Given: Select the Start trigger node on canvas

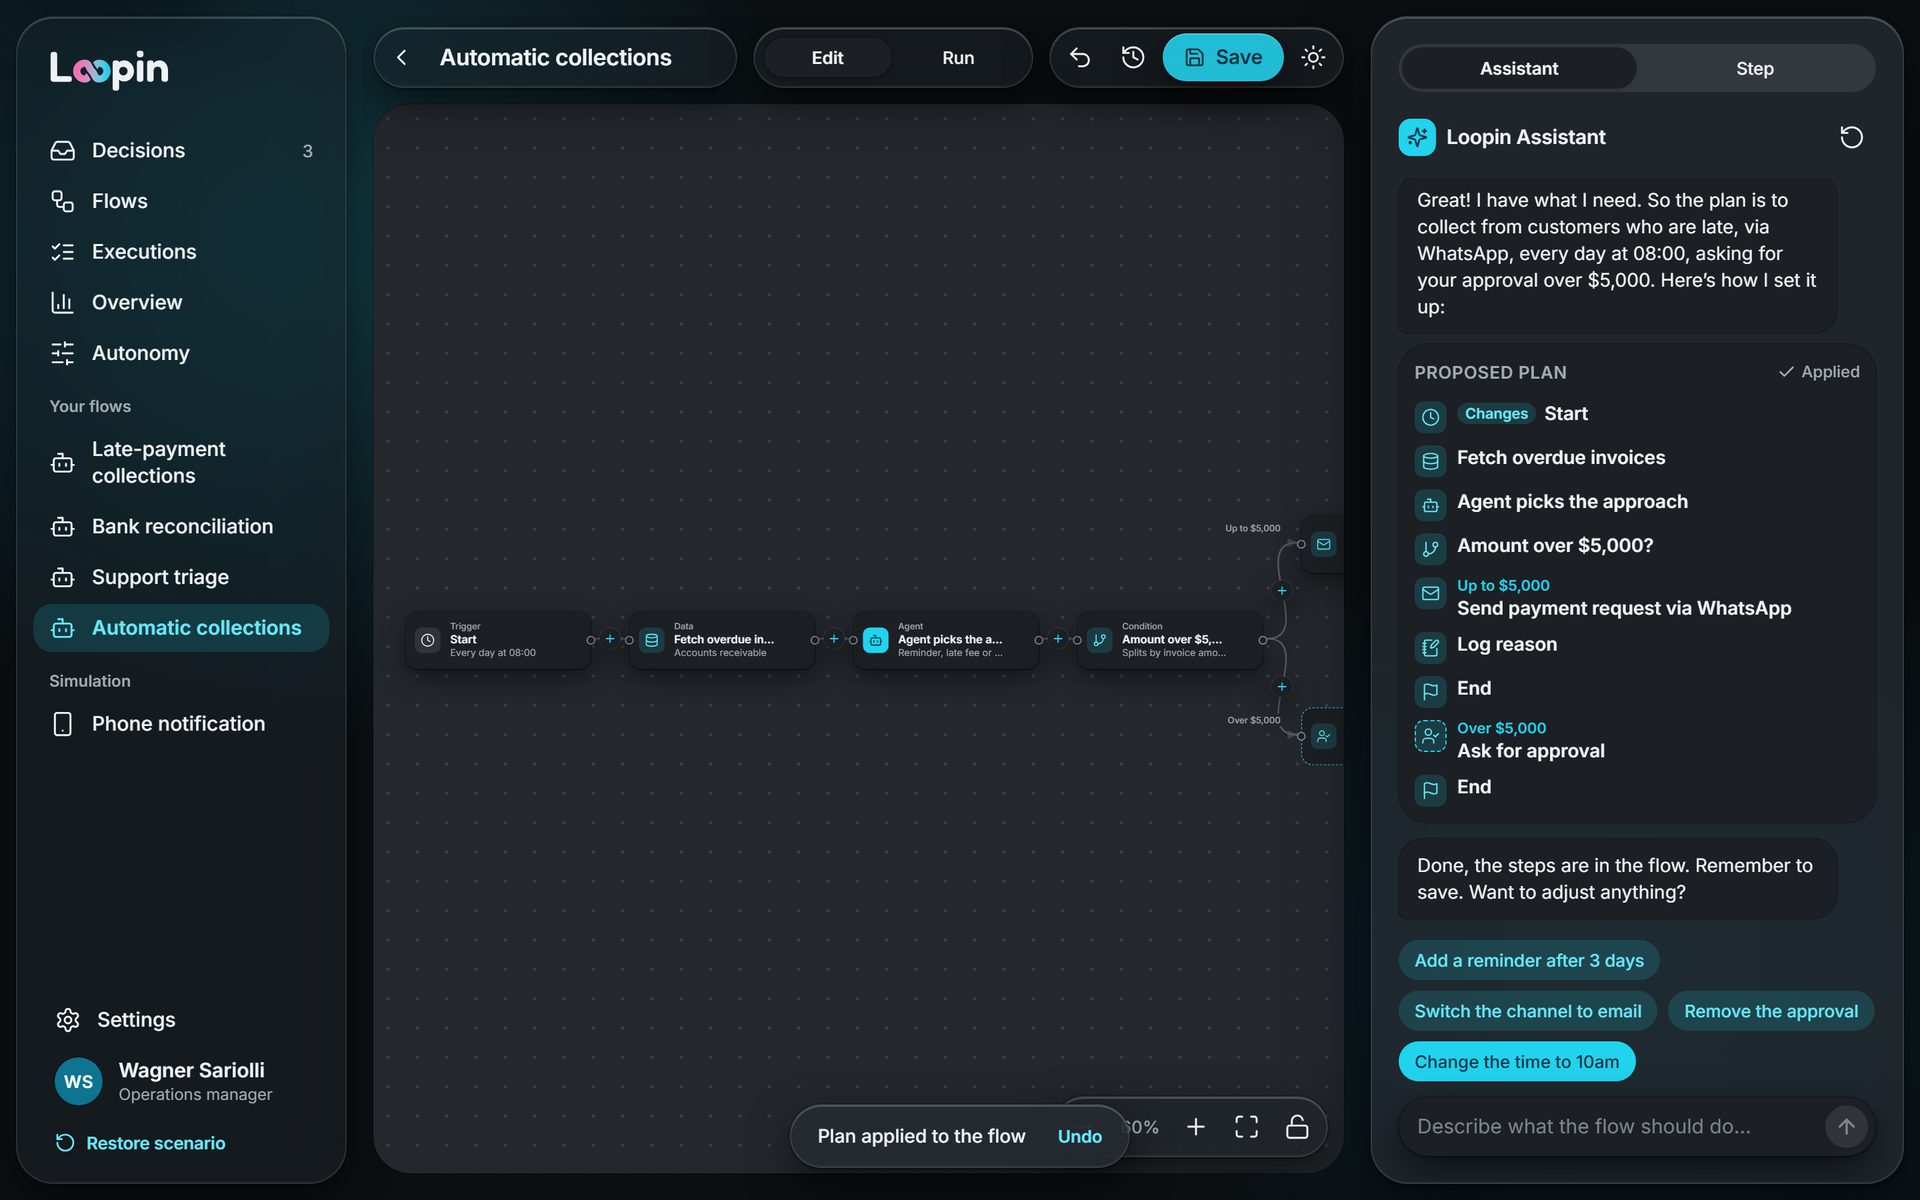Looking at the screenshot, I should point(498,640).
